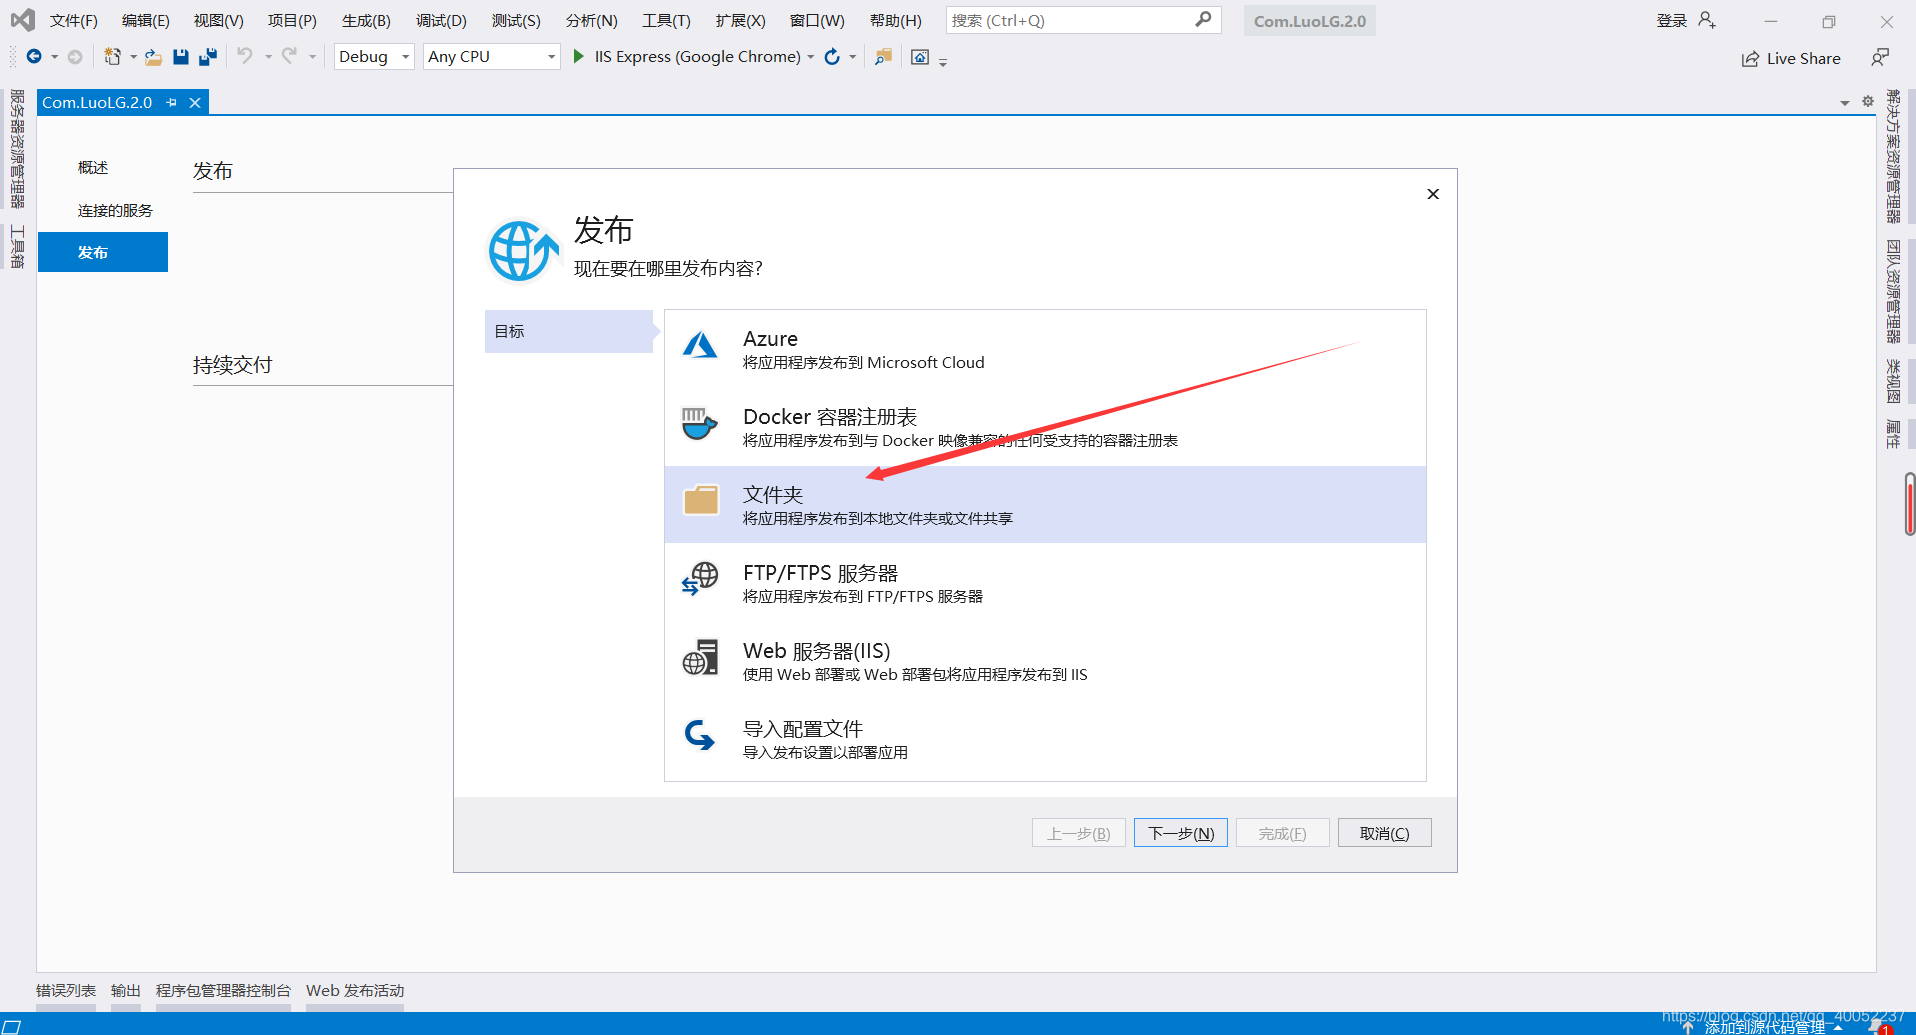Open the Web 发布活动 tab
Image resolution: width=1916 pixels, height=1035 pixels.
click(x=355, y=991)
